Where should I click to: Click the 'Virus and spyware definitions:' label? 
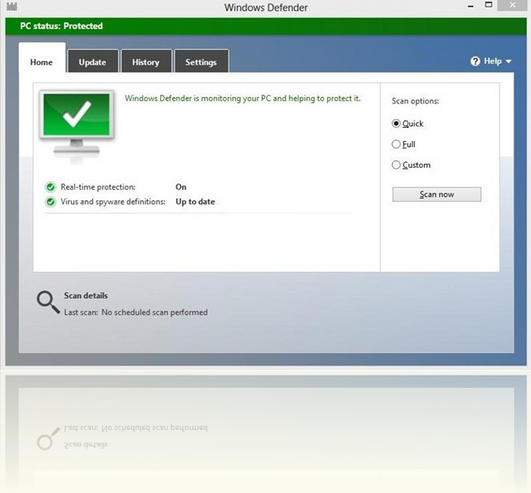(x=113, y=202)
